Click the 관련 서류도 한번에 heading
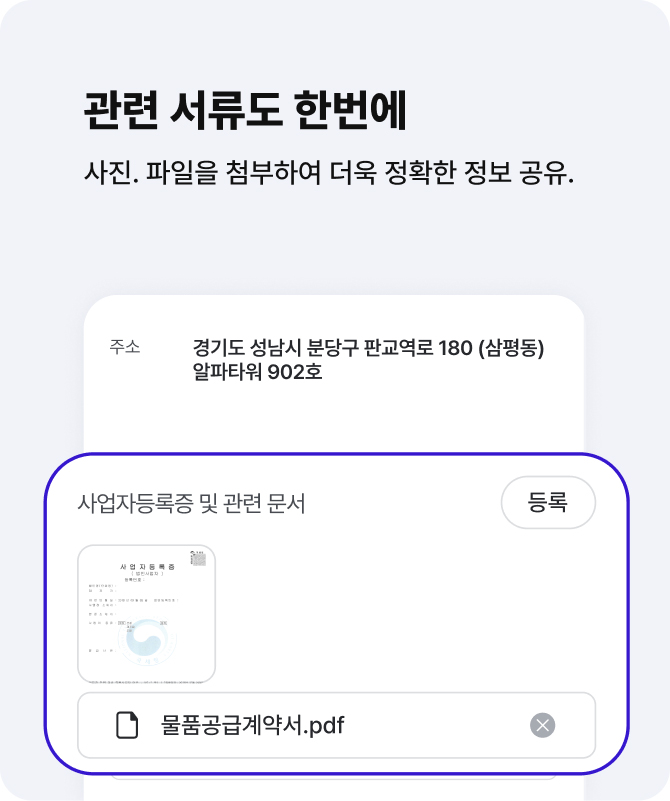Screen dimensions: 670x801 (x=245, y=110)
